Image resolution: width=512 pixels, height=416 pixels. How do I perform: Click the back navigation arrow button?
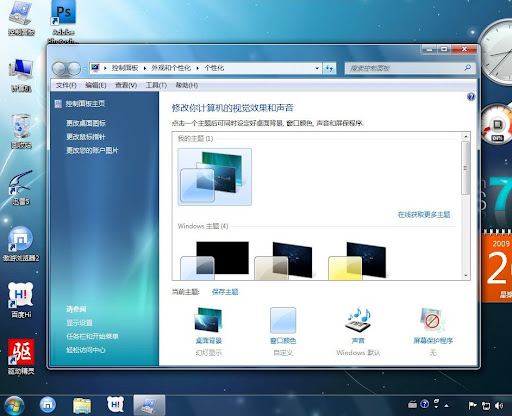[59, 69]
